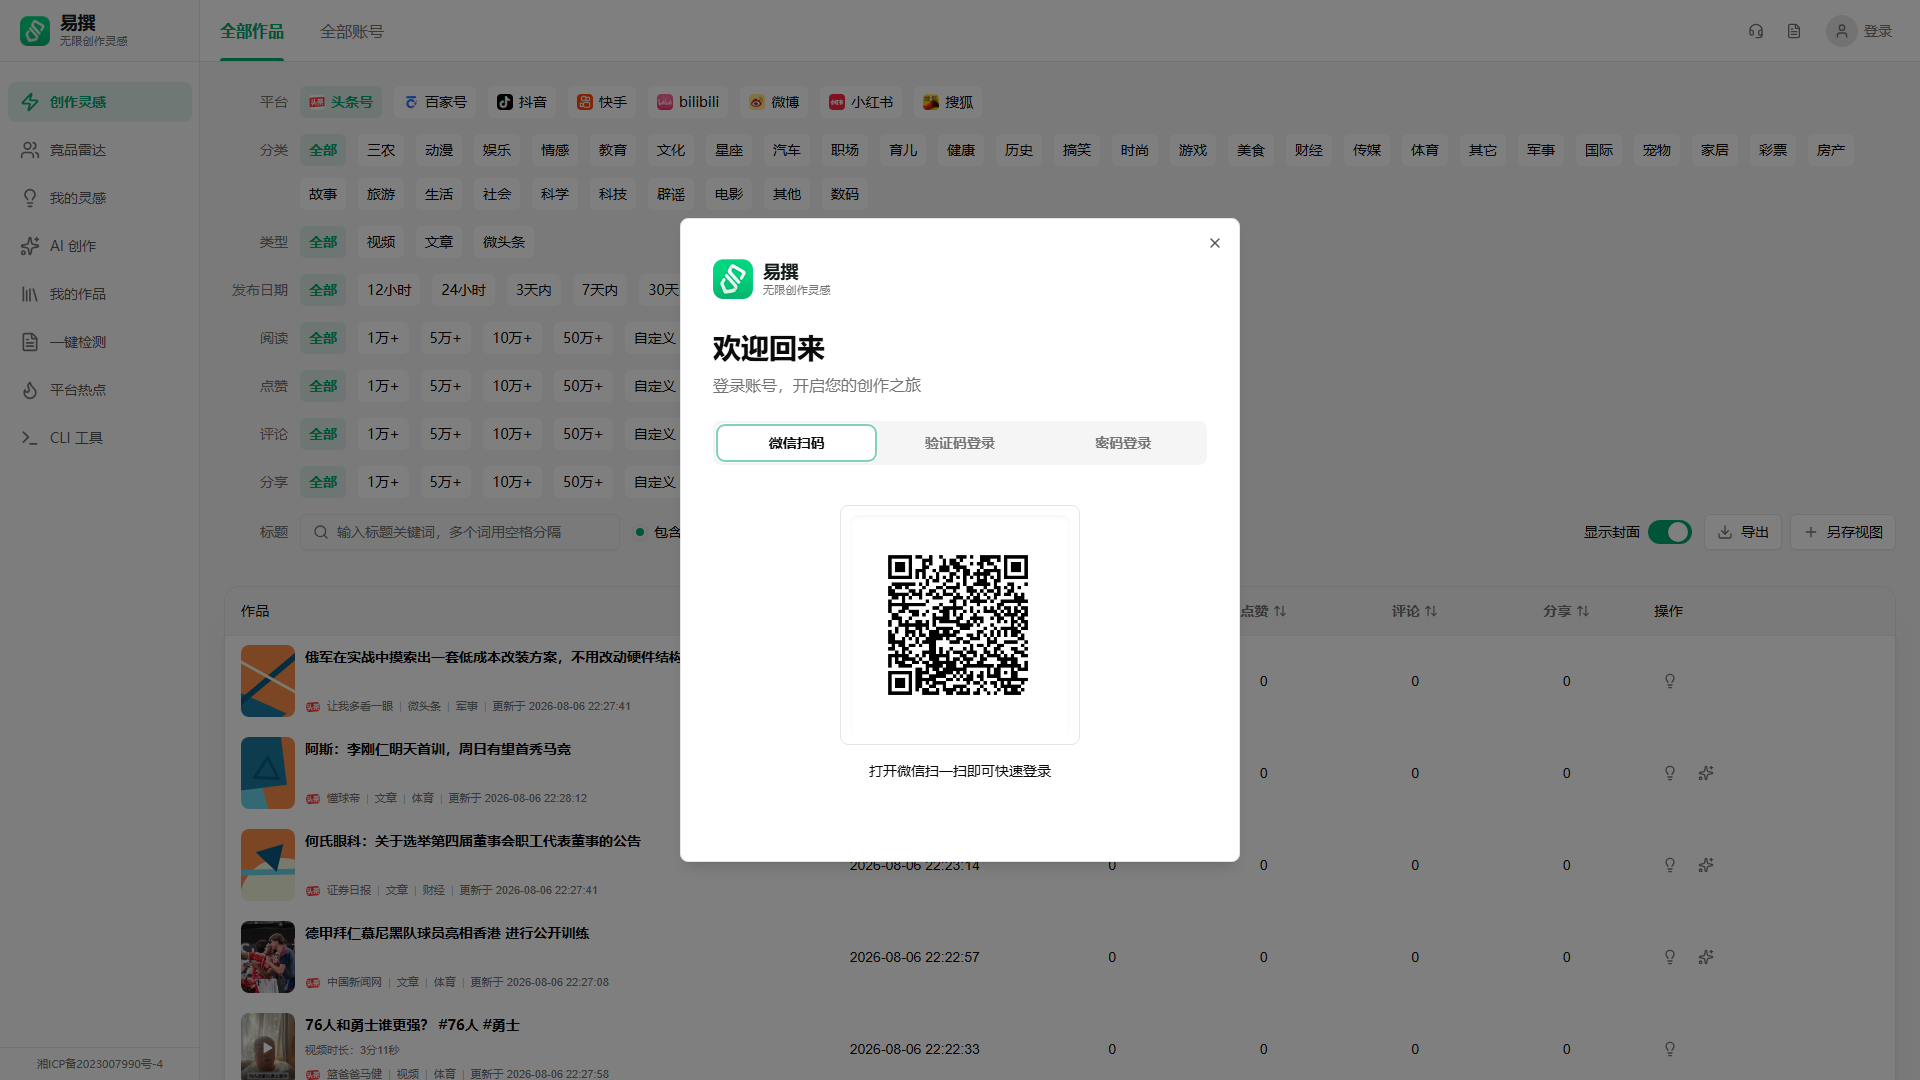Click the timestamp 2026-08-06 22:22:33
This screenshot has width=1920, height=1080.
(x=914, y=1049)
